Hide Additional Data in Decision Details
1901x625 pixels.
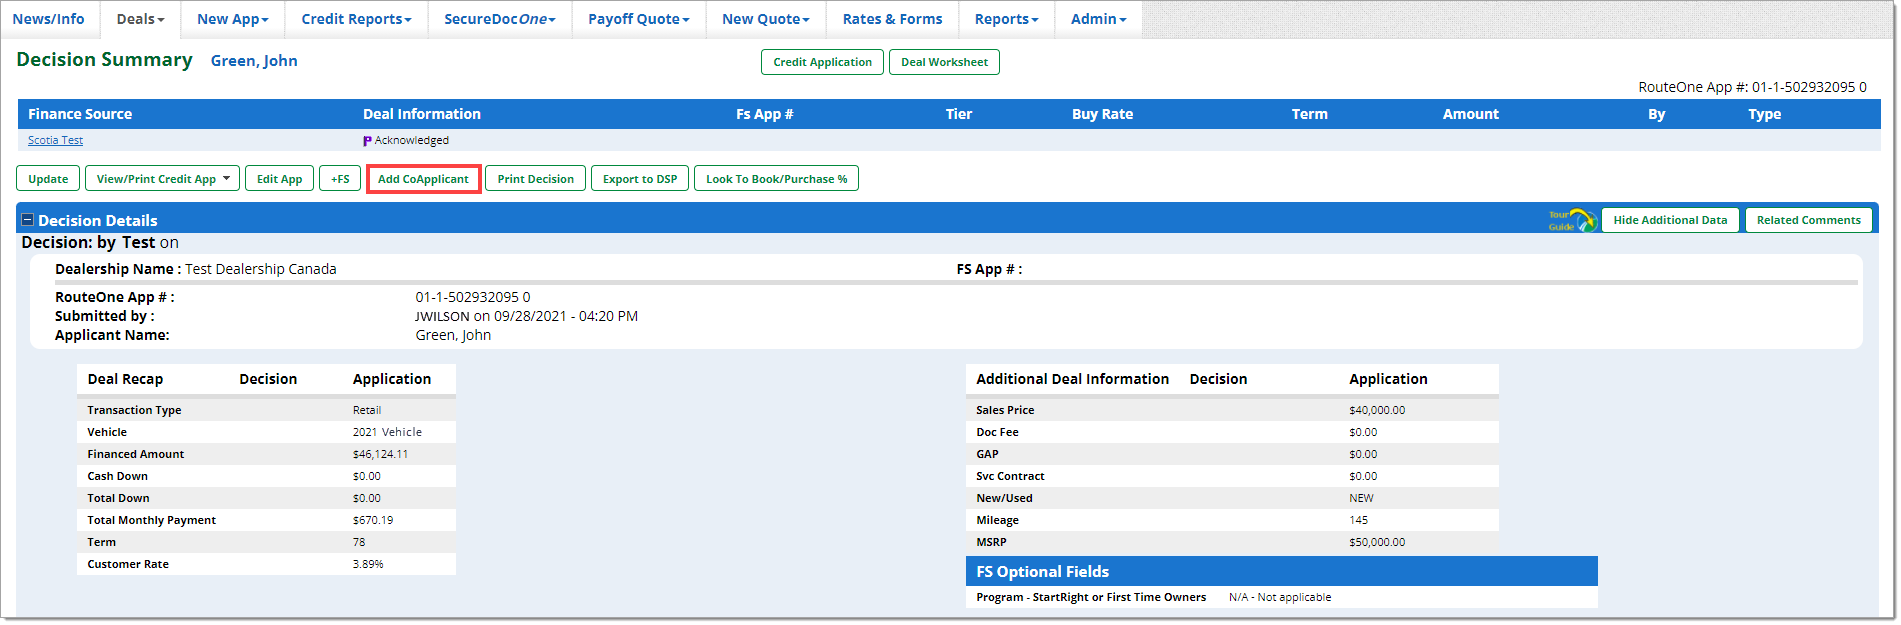coord(1669,220)
